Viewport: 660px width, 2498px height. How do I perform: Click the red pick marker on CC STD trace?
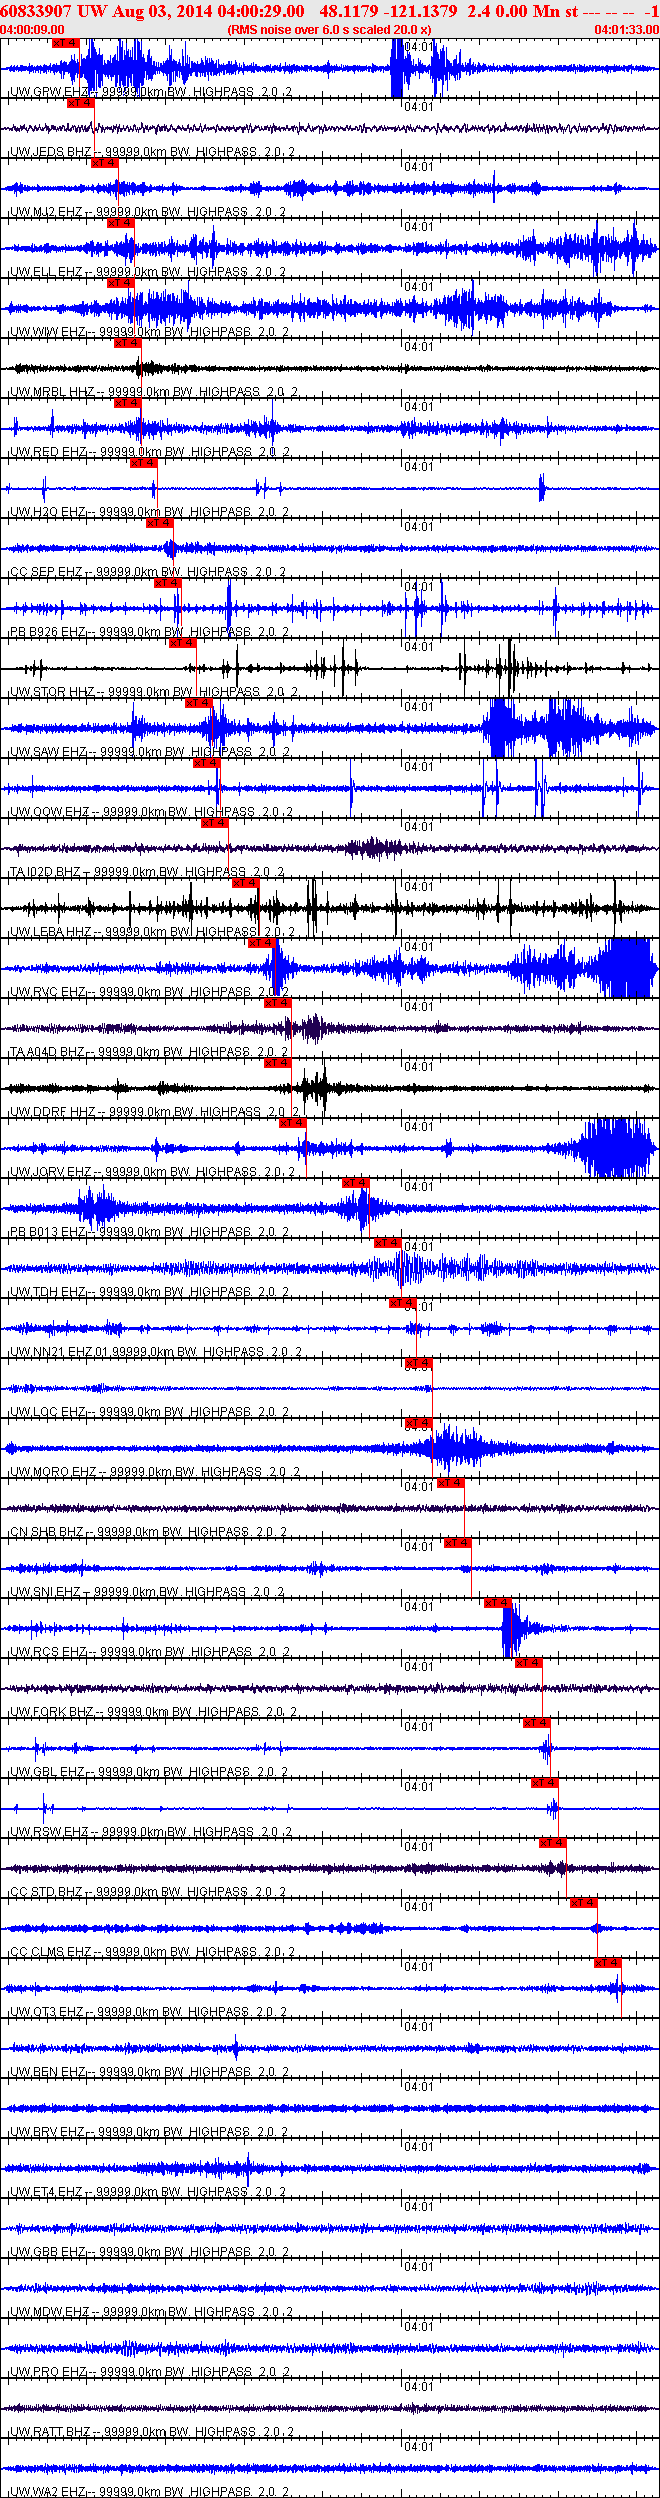(553, 1843)
